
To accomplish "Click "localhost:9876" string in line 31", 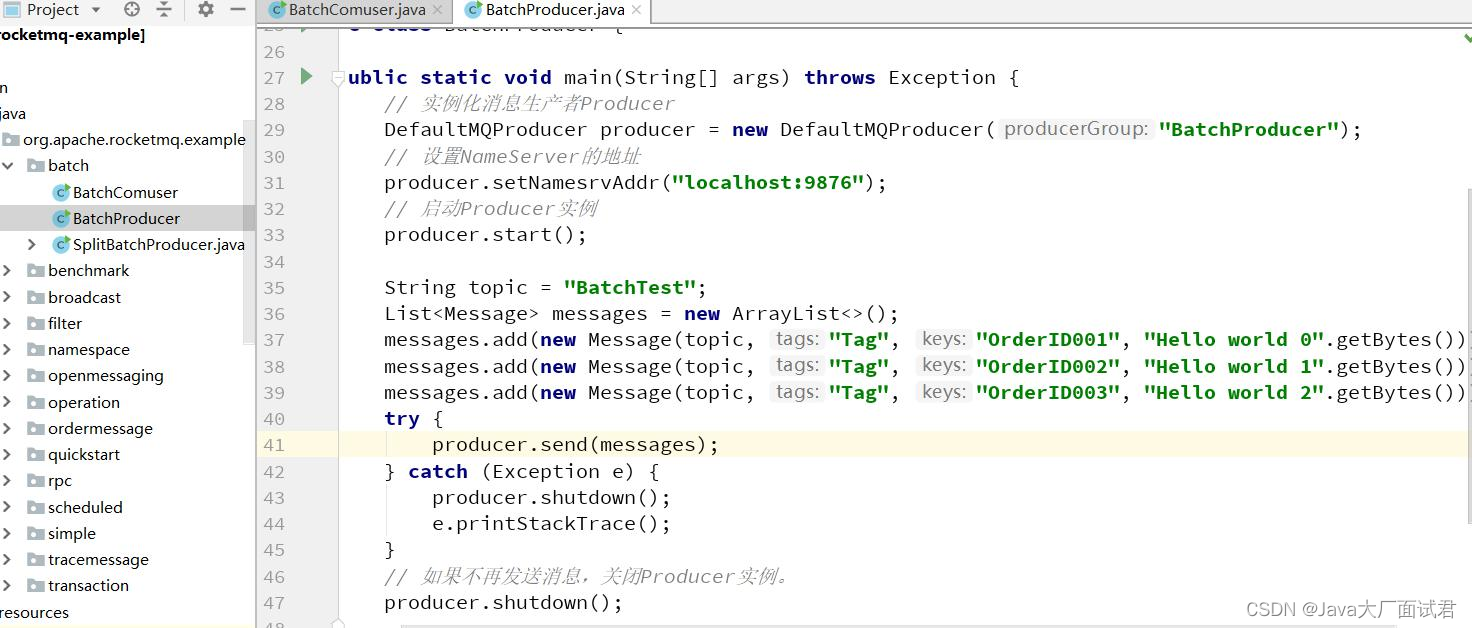I will point(768,183).
